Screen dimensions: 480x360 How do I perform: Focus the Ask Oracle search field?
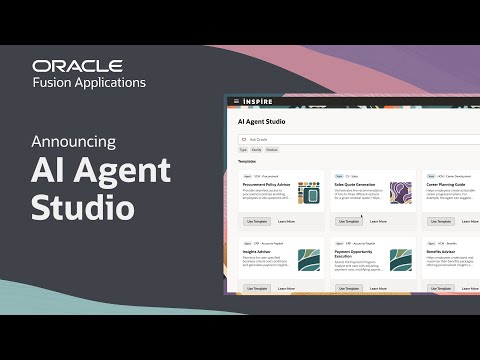tap(359, 139)
